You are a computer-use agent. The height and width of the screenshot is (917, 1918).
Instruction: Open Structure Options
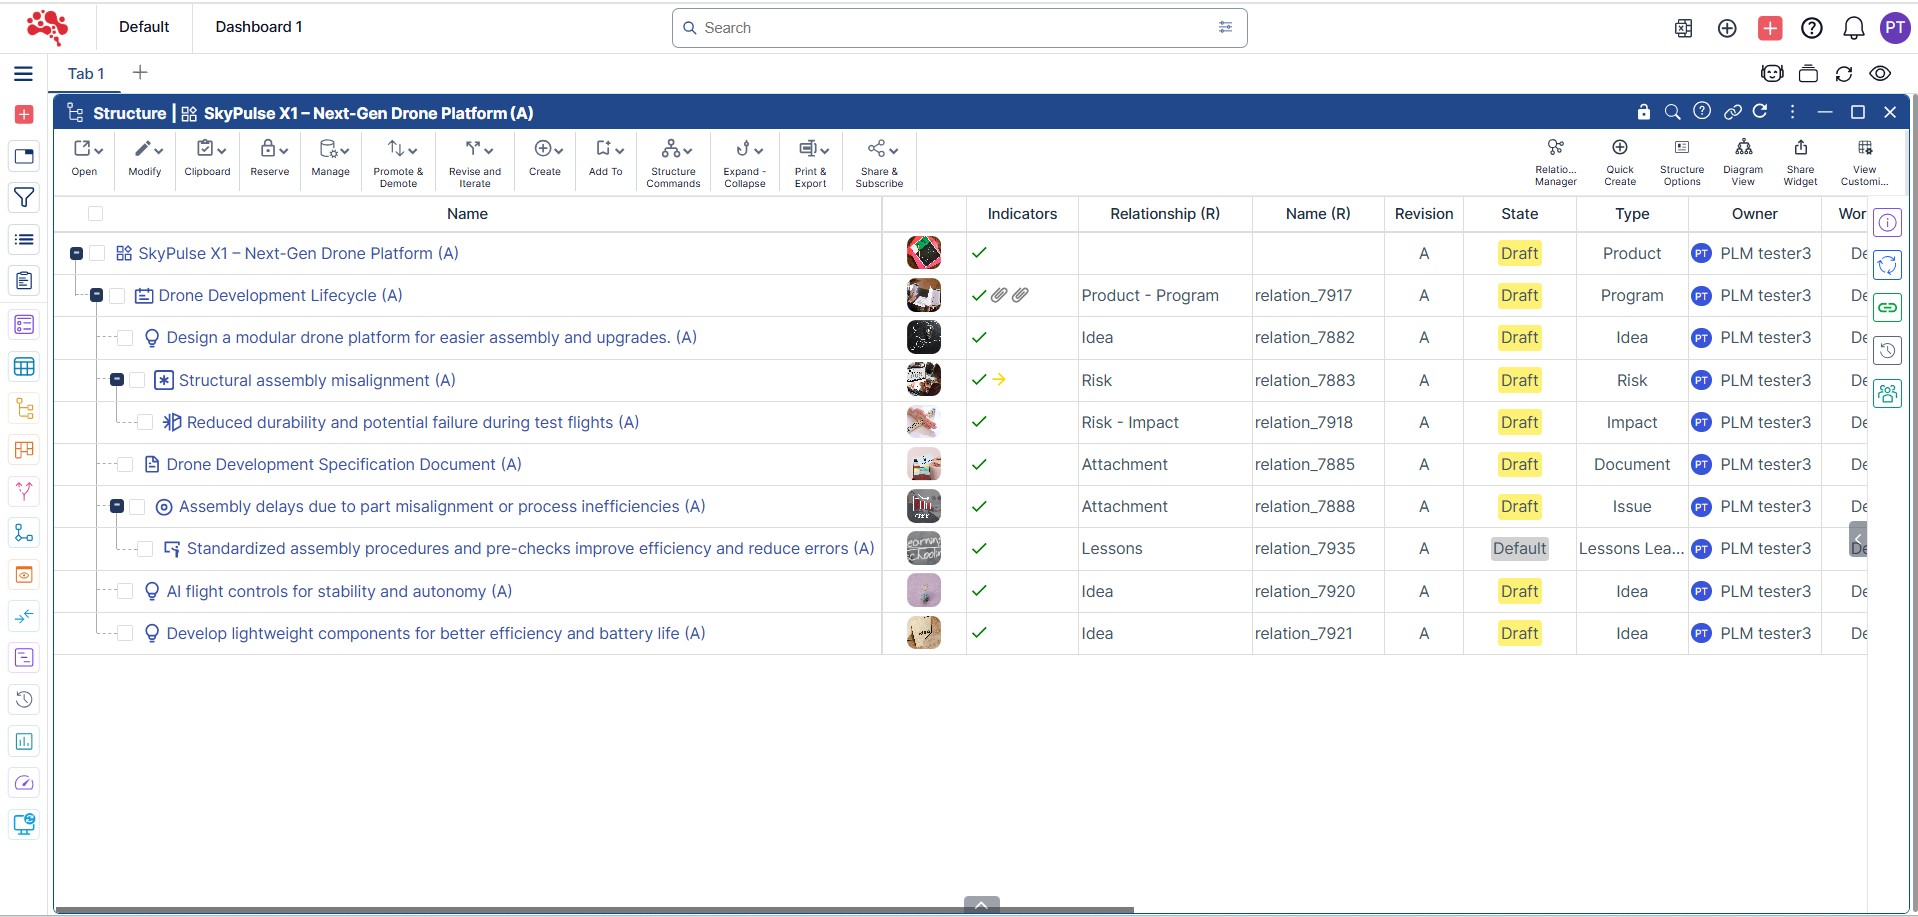[x=1681, y=161]
